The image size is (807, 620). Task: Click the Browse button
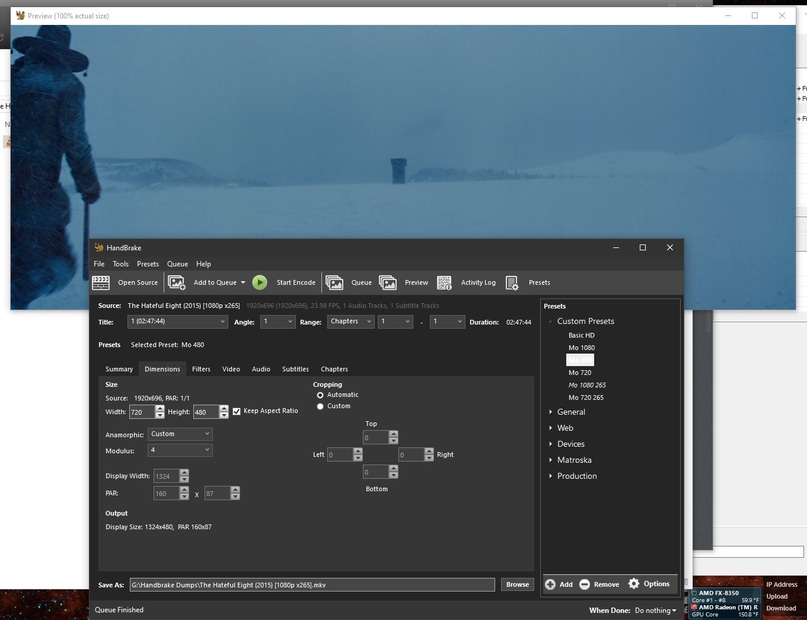(517, 584)
